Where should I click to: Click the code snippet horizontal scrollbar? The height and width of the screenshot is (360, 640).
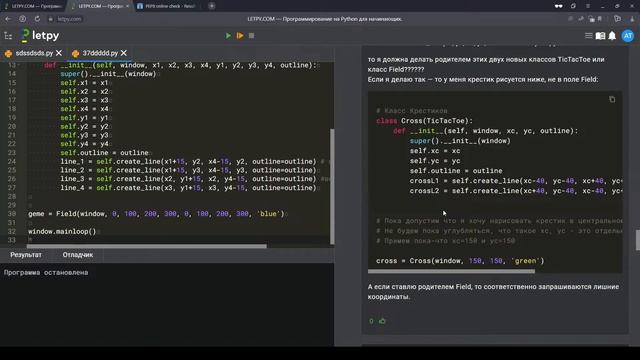pyautogui.click(x=451, y=271)
